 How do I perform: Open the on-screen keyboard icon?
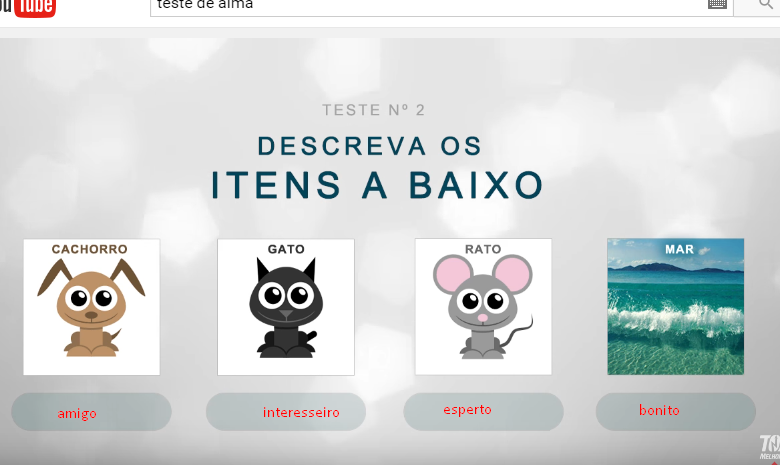tap(717, 4)
